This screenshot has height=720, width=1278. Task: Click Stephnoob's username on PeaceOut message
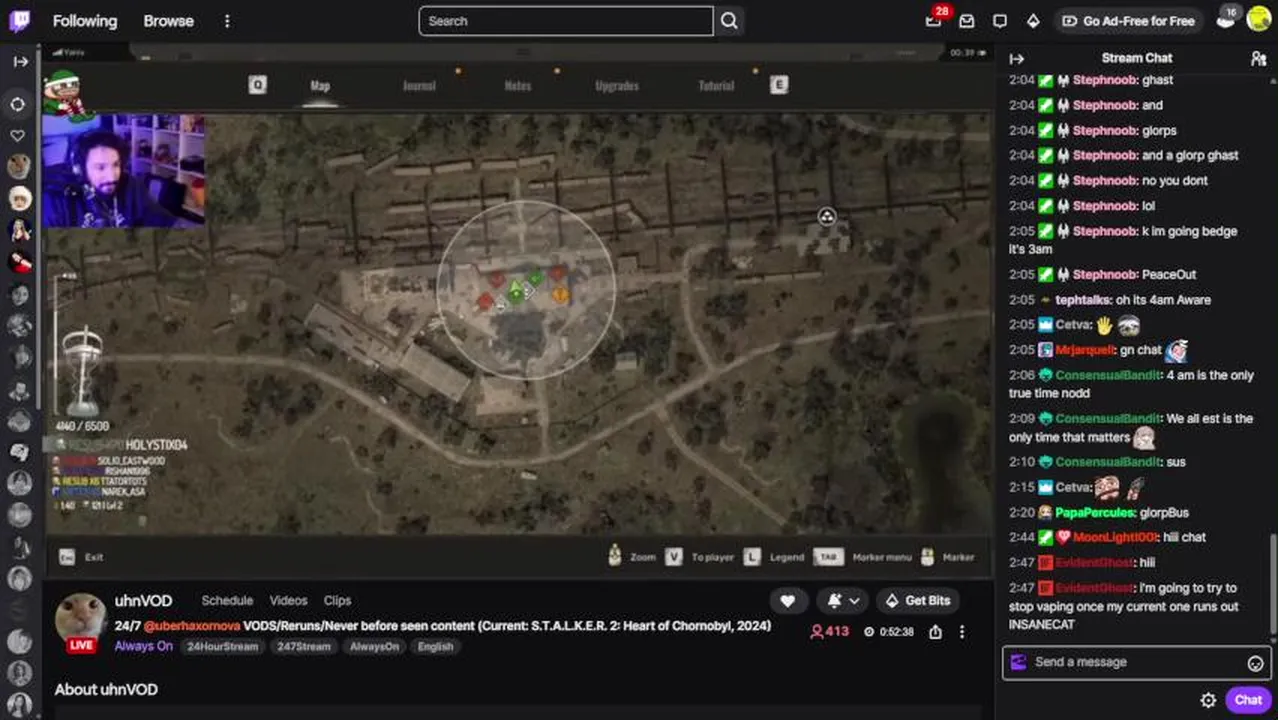coord(1105,275)
